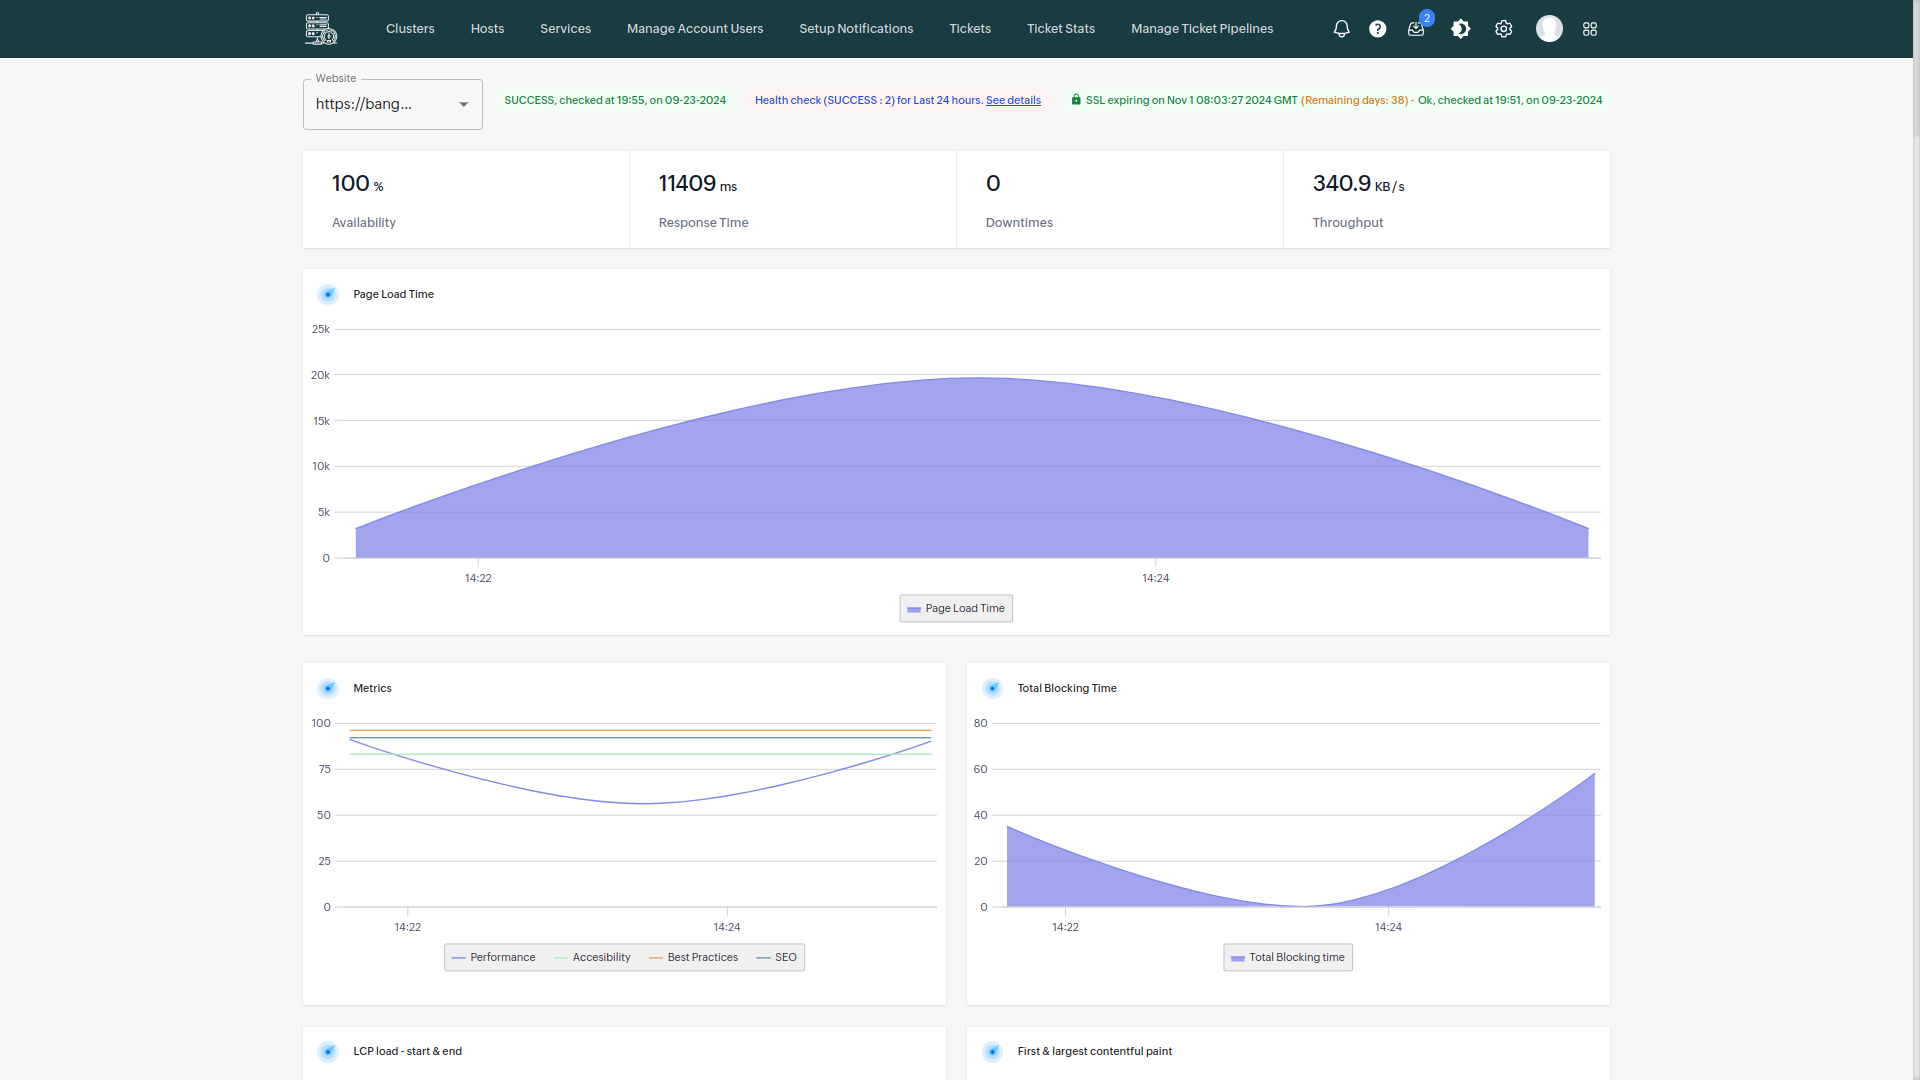Viewport: 1920px width, 1080px height.
Task: Open Manage Ticket Pipelines
Action: click(x=1202, y=29)
